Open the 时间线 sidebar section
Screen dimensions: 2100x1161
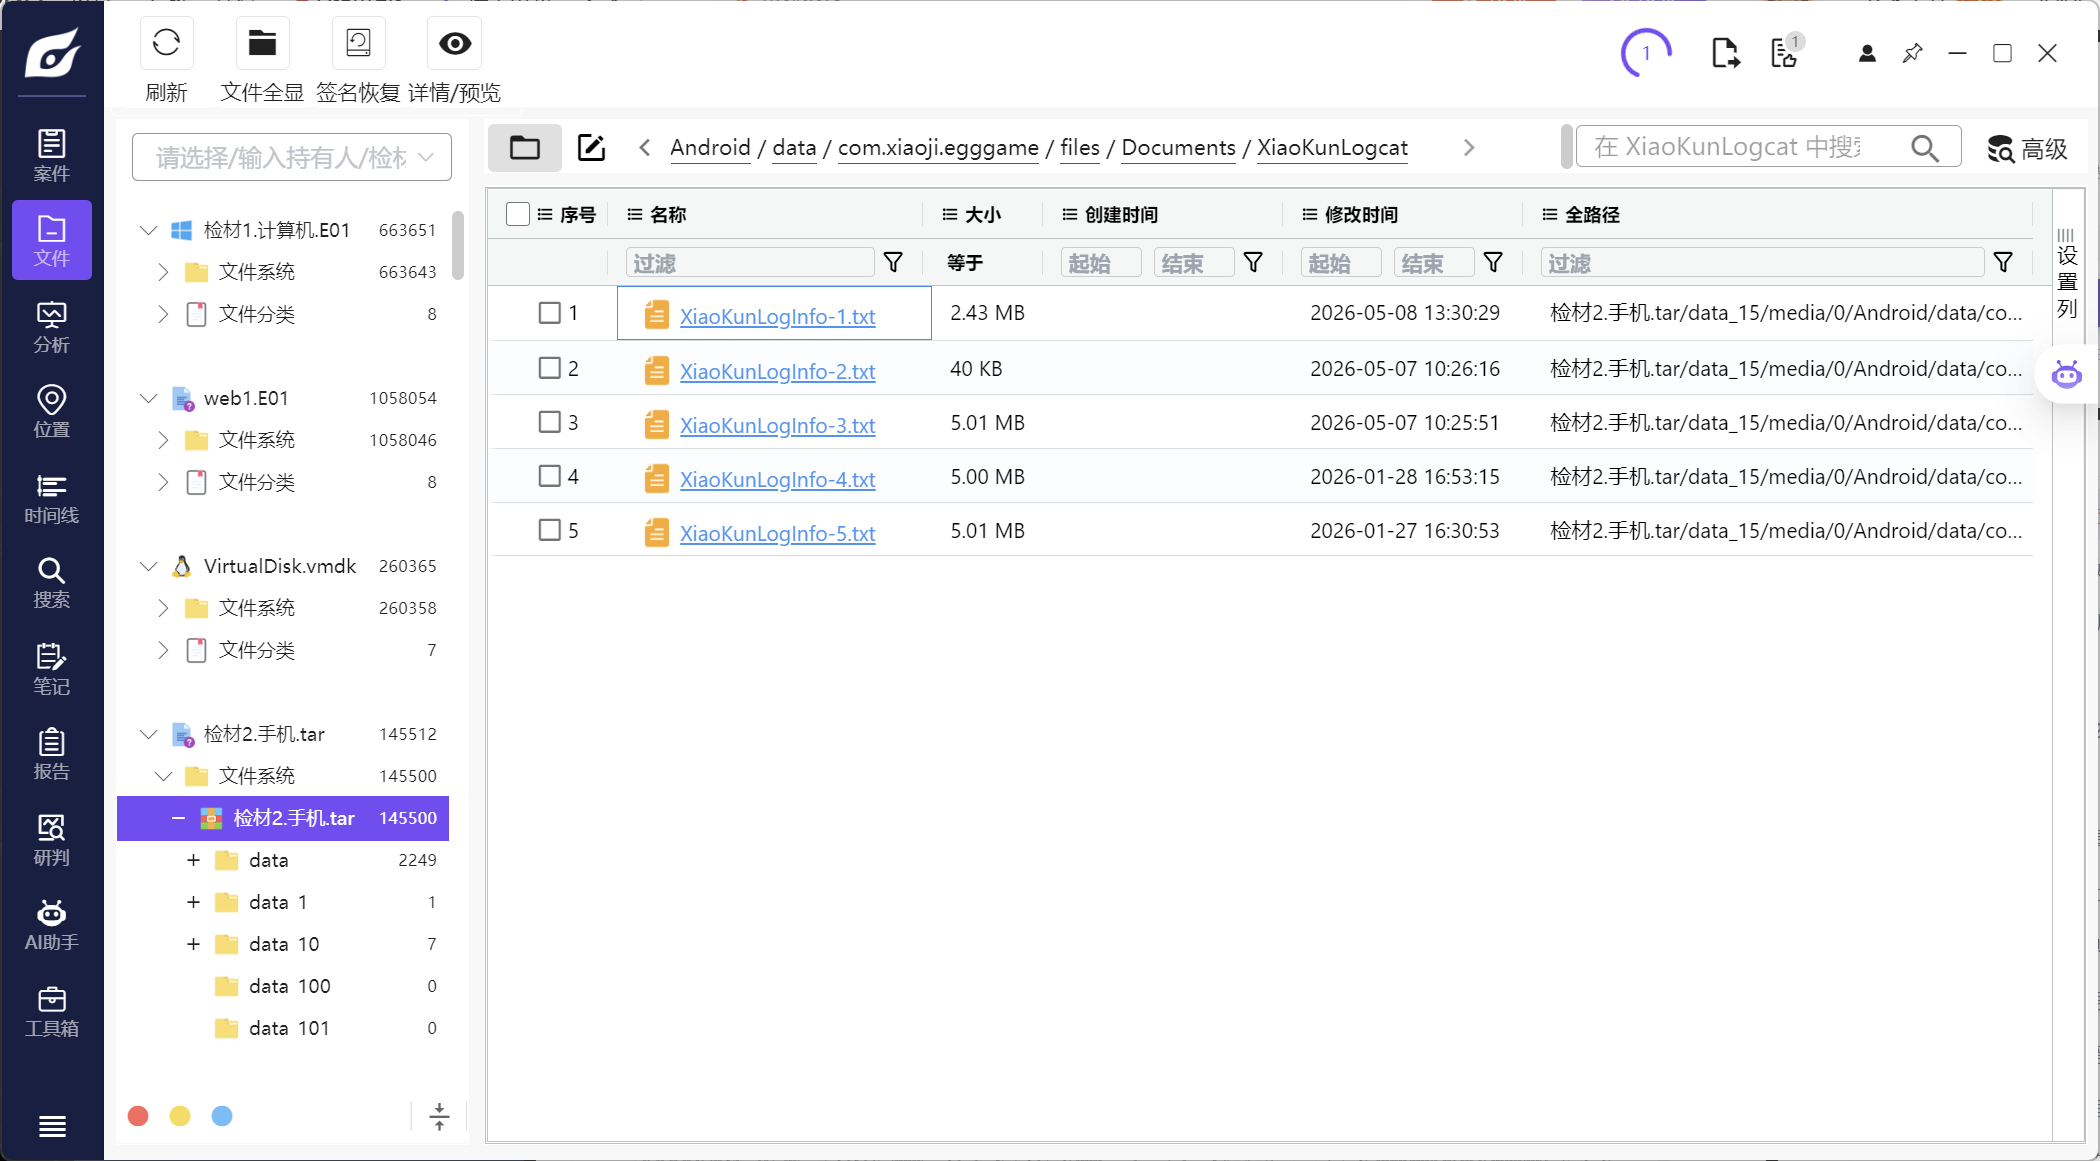pos(52,498)
